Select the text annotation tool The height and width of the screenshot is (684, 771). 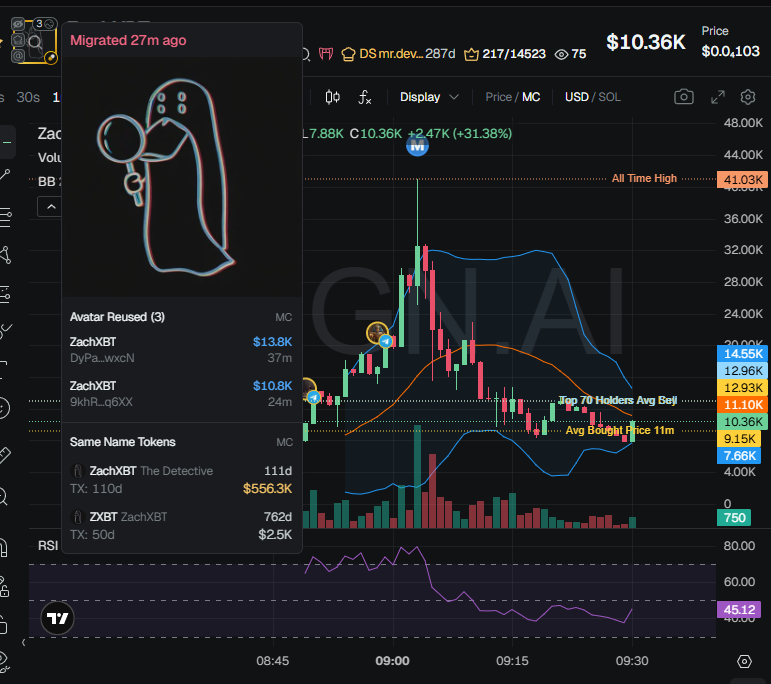(x=3, y=369)
